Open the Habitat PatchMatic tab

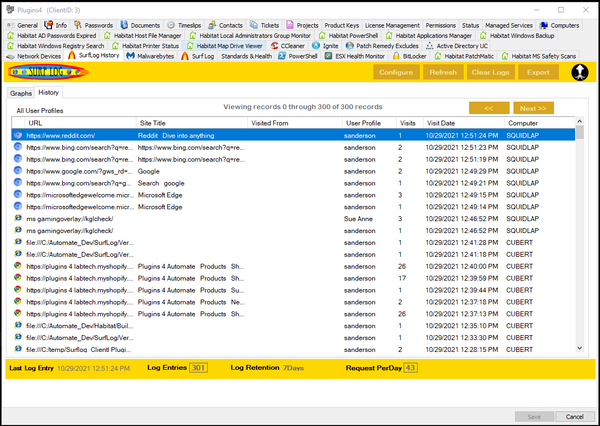pyautogui.click(x=464, y=56)
